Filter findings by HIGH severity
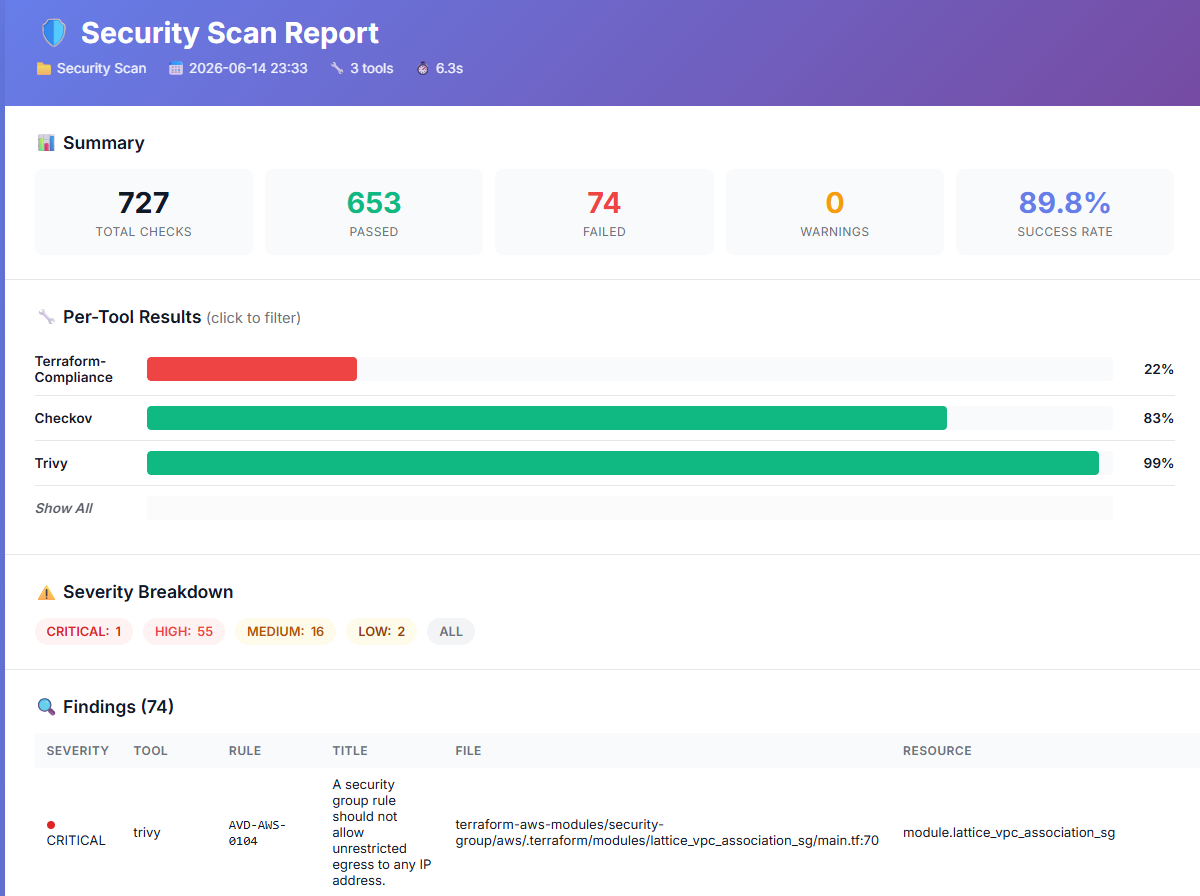1200x896 pixels. pyautogui.click(x=184, y=632)
